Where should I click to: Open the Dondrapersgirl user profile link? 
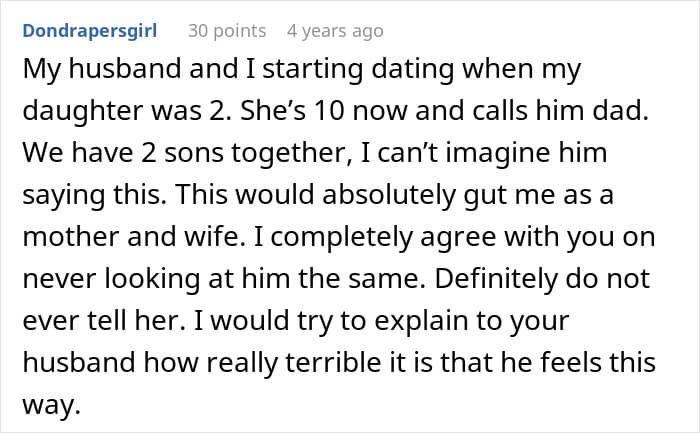pos(93,31)
